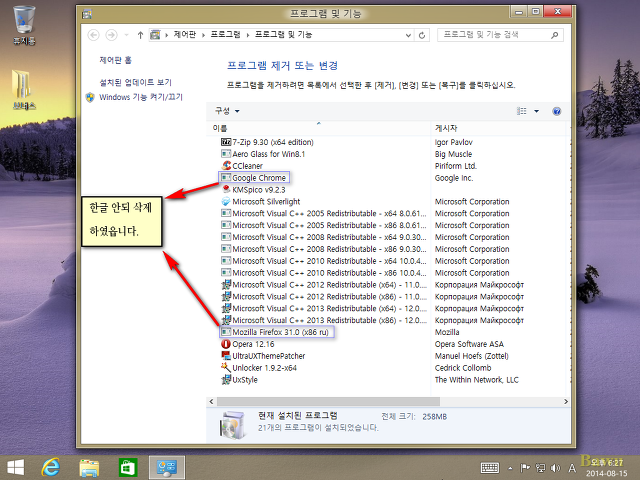Click the volume speaker tray icon
The height and width of the screenshot is (480, 640).
click(555, 468)
